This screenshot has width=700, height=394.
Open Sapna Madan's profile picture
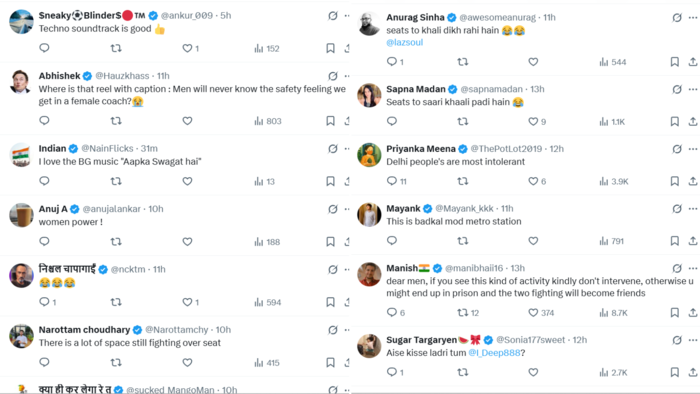tap(369, 95)
